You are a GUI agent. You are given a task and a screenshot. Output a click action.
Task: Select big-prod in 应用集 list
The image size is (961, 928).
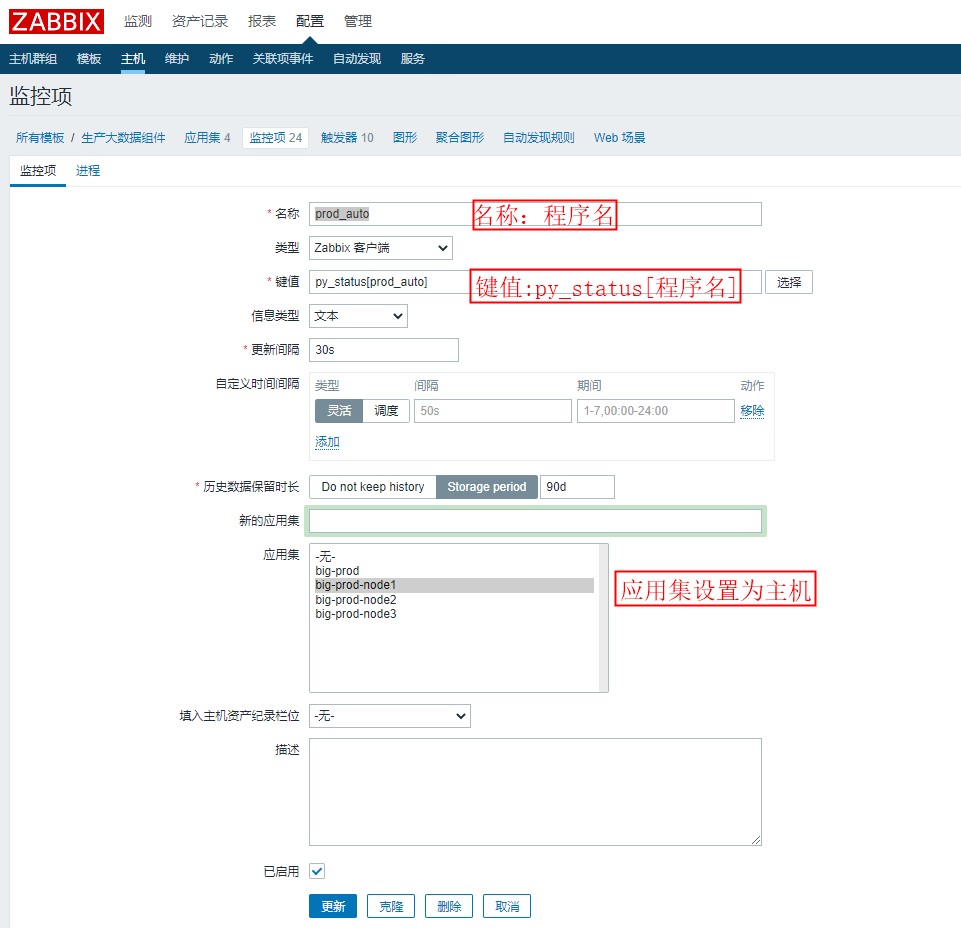454,571
